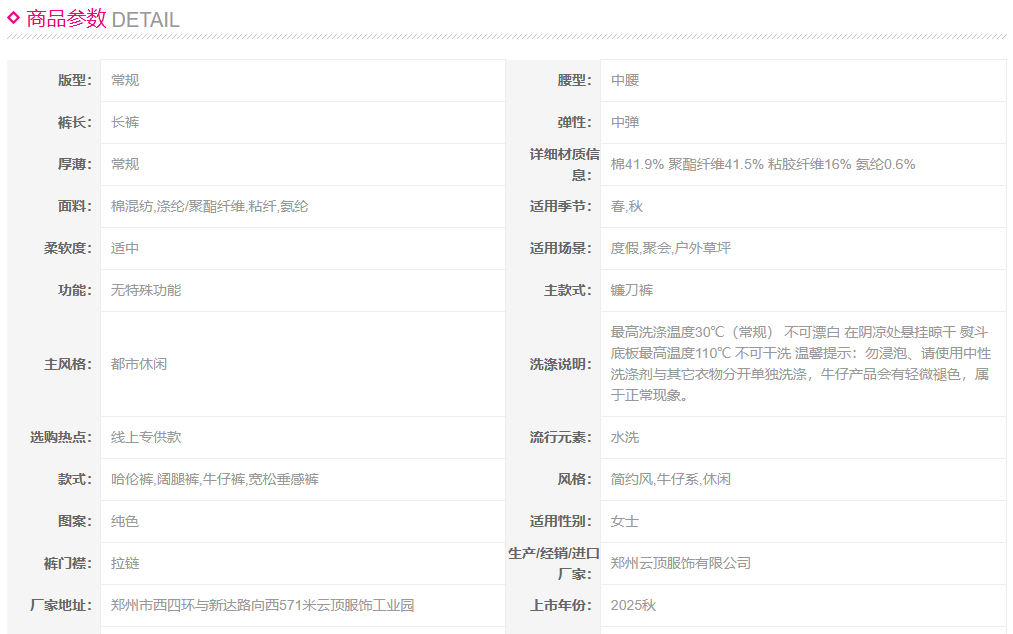The width and height of the screenshot is (1013, 634).
Task: Click the manufacturer name 郑州云顶服饰有限公司
Action: [680, 563]
